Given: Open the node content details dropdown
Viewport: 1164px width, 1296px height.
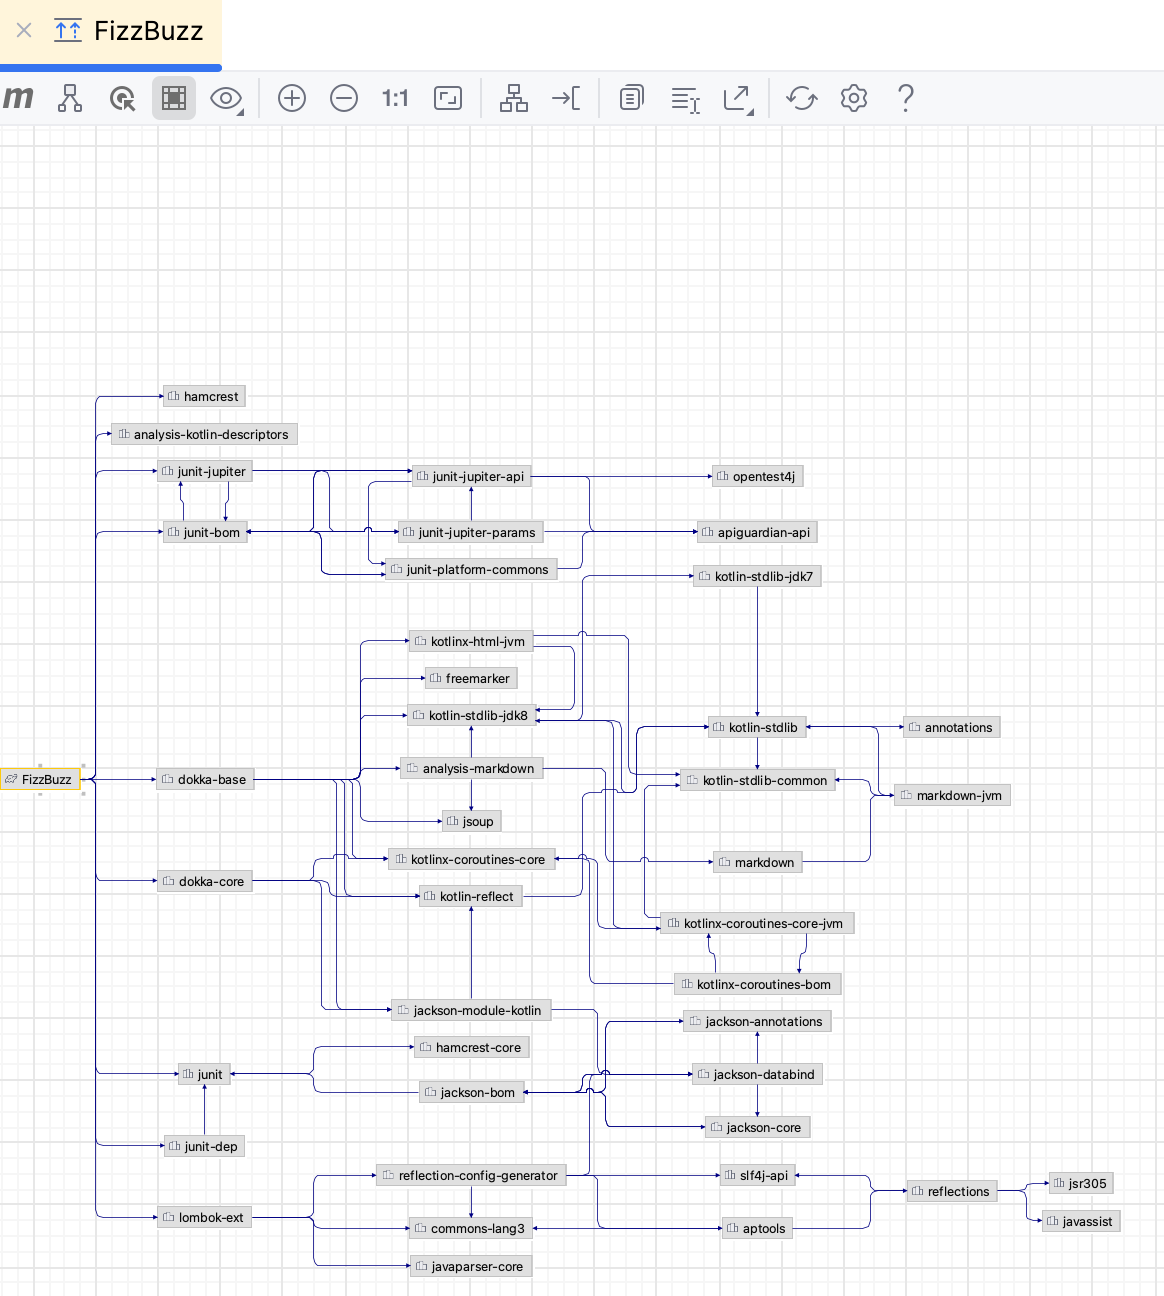Looking at the screenshot, I should (685, 98).
